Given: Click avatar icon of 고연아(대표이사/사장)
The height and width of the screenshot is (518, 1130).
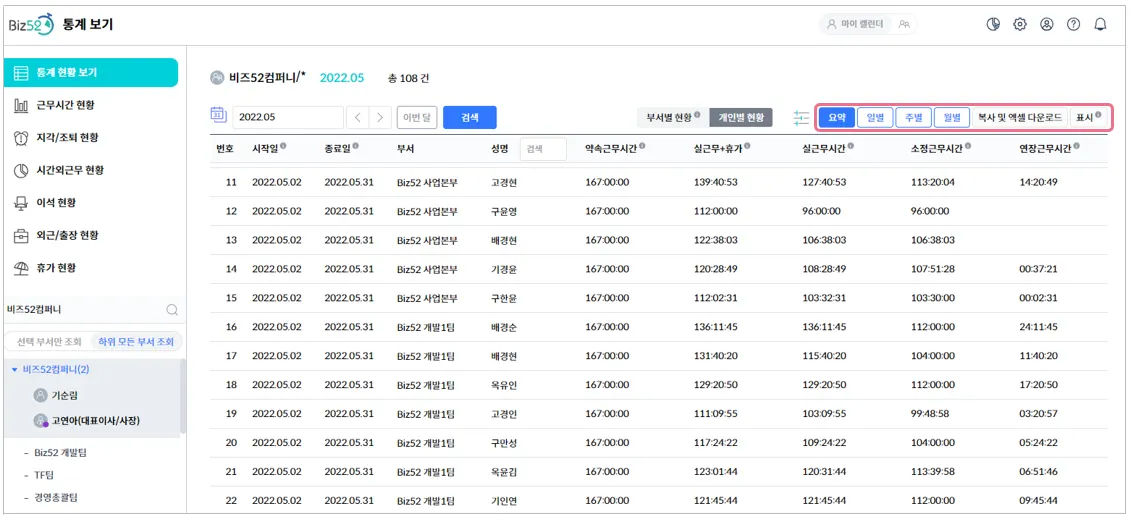Looking at the screenshot, I should (x=40, y=420).
